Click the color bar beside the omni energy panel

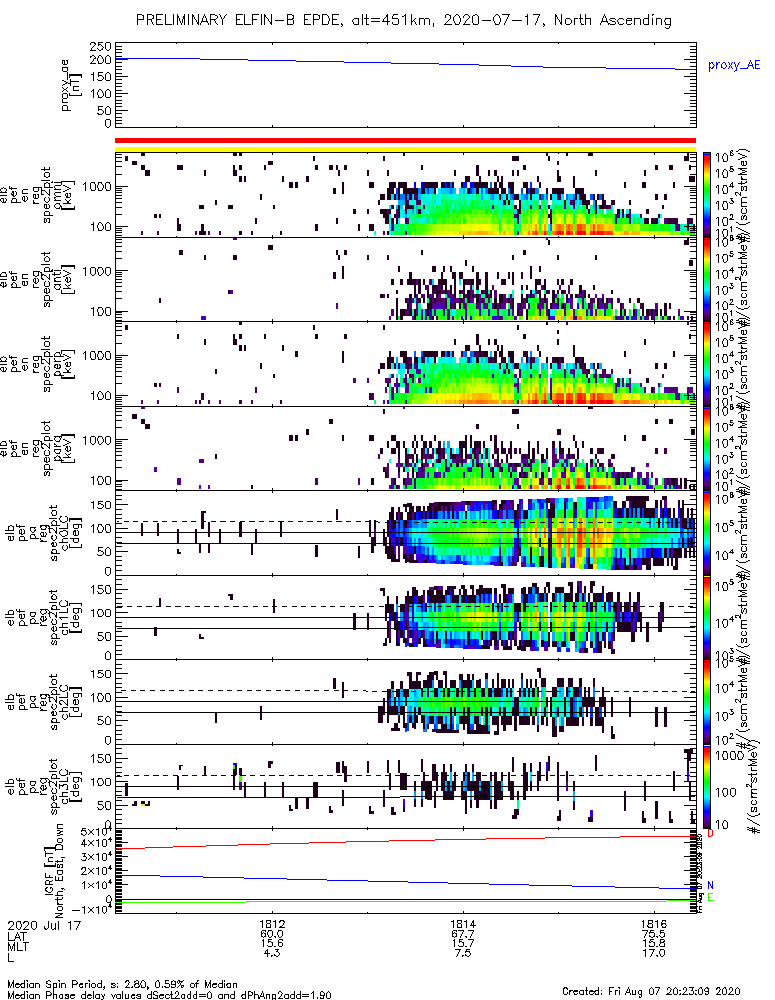coord(706,195)
